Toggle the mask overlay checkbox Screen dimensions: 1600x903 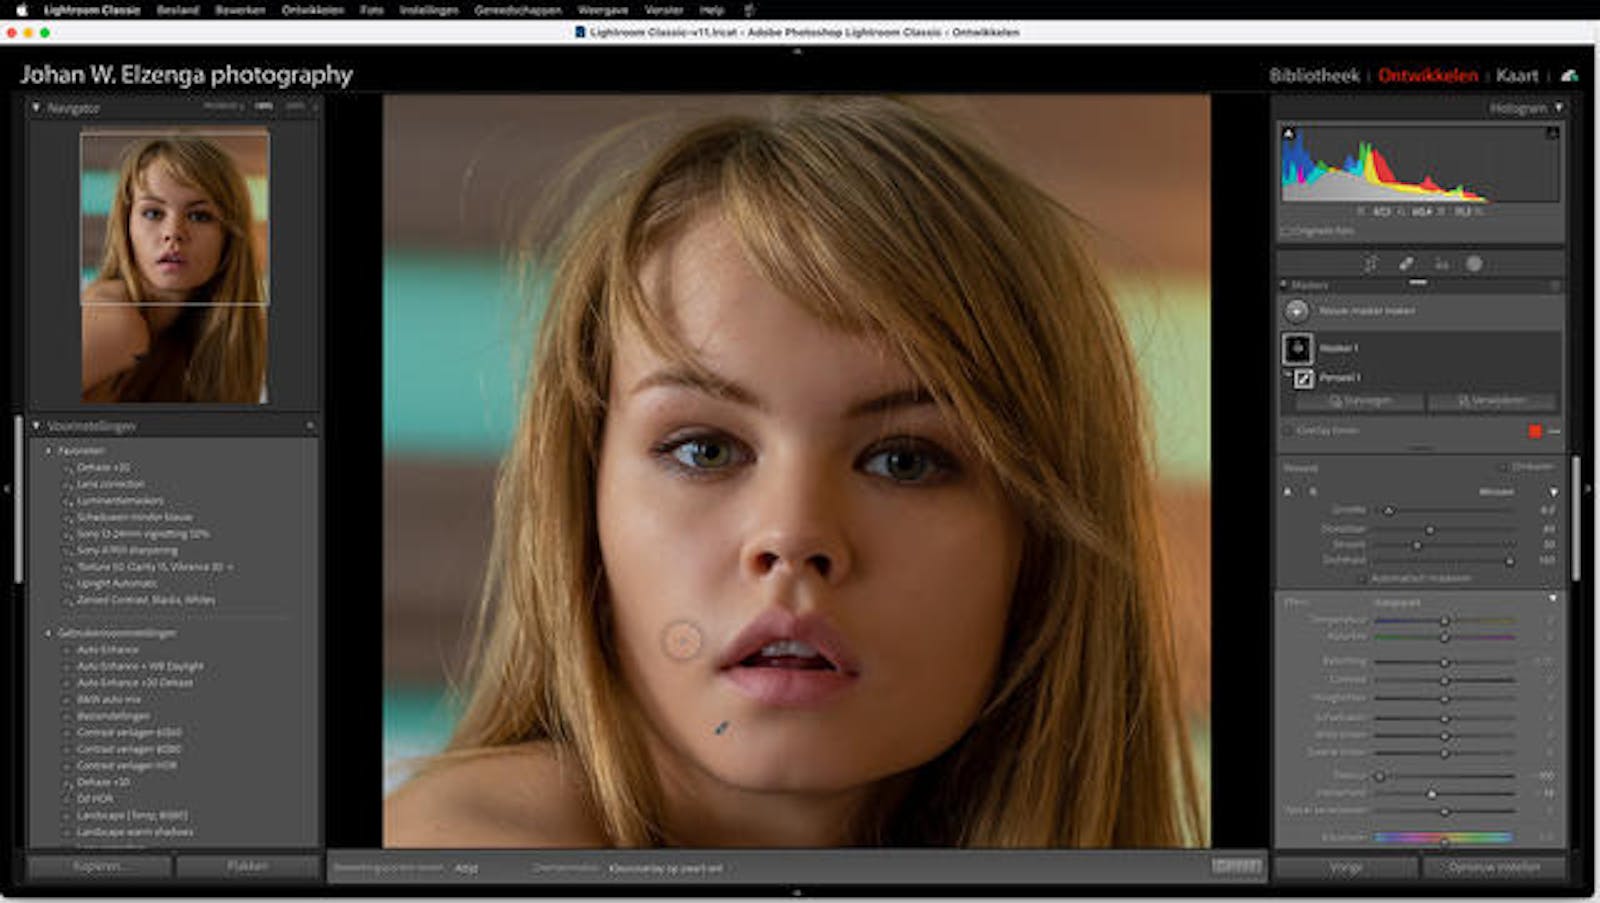(1288, 431)
